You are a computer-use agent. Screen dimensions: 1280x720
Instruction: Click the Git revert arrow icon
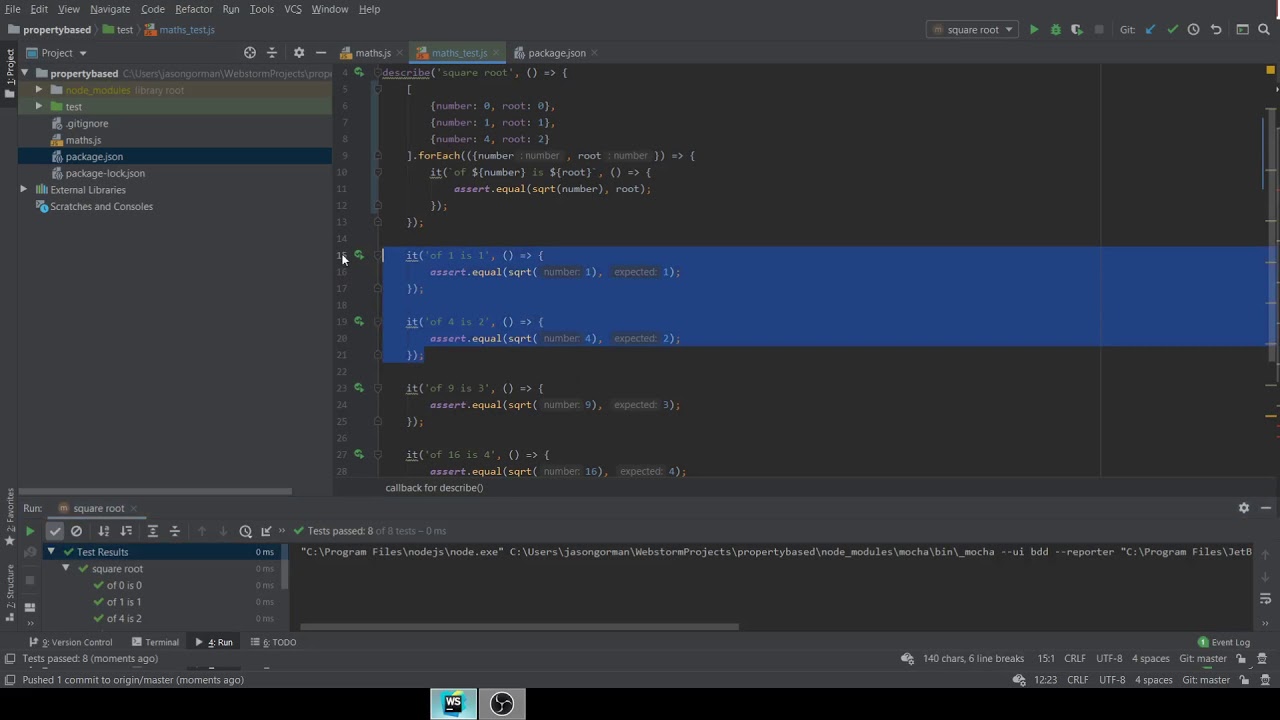point(1216,30)
